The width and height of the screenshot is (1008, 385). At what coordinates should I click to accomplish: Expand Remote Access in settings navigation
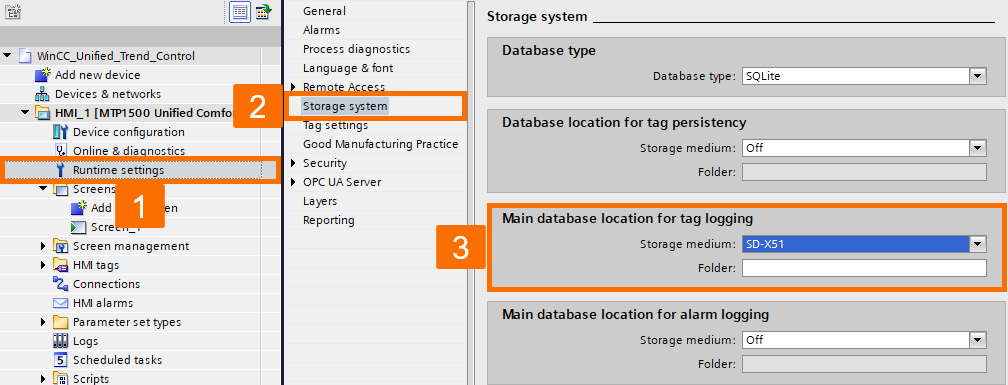(293, 87)
